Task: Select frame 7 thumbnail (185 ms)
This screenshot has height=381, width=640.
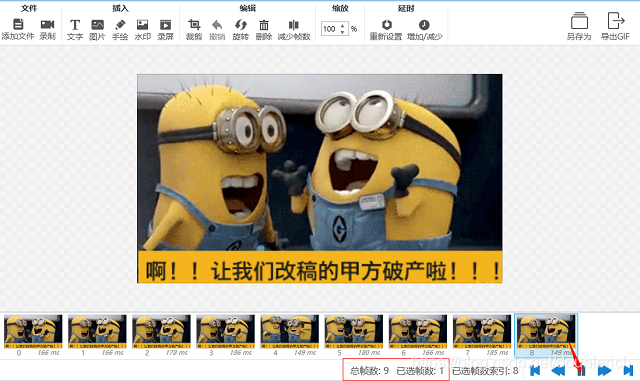Action: click(482, 331)
